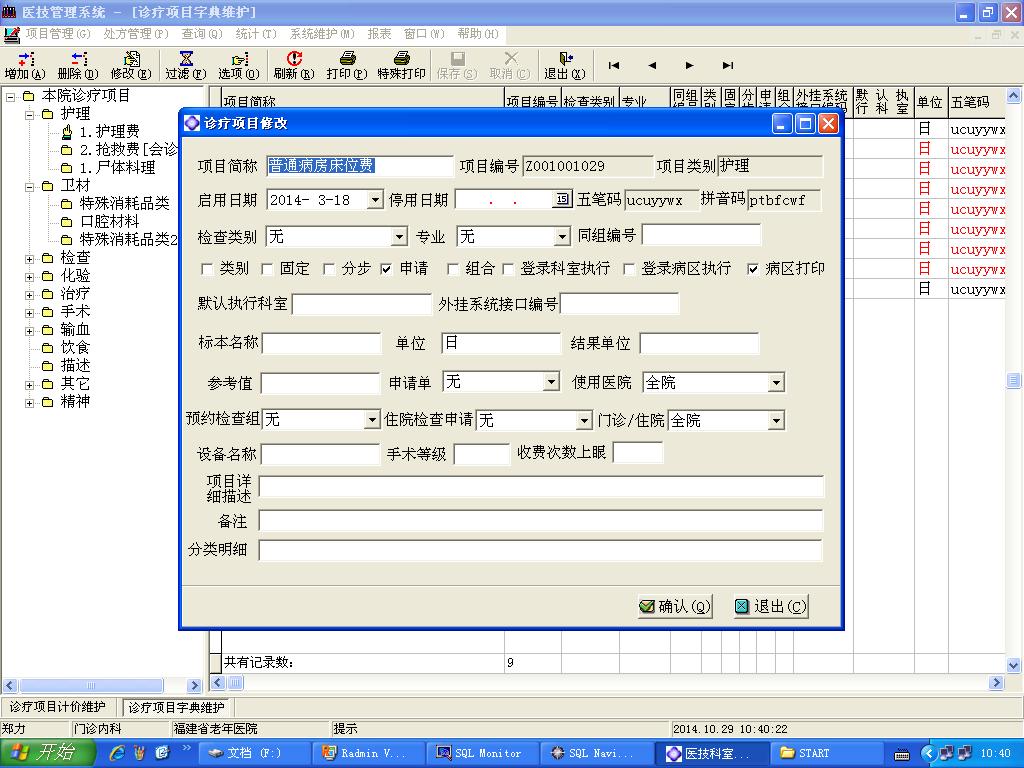Open the 检查类别 dropdown

[x=399, y=236]
